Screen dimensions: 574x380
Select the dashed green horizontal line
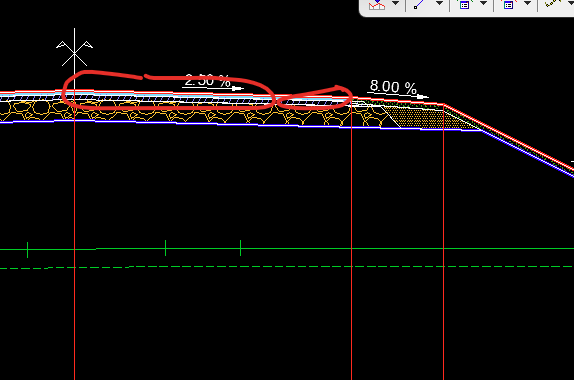tap(287, 267)
